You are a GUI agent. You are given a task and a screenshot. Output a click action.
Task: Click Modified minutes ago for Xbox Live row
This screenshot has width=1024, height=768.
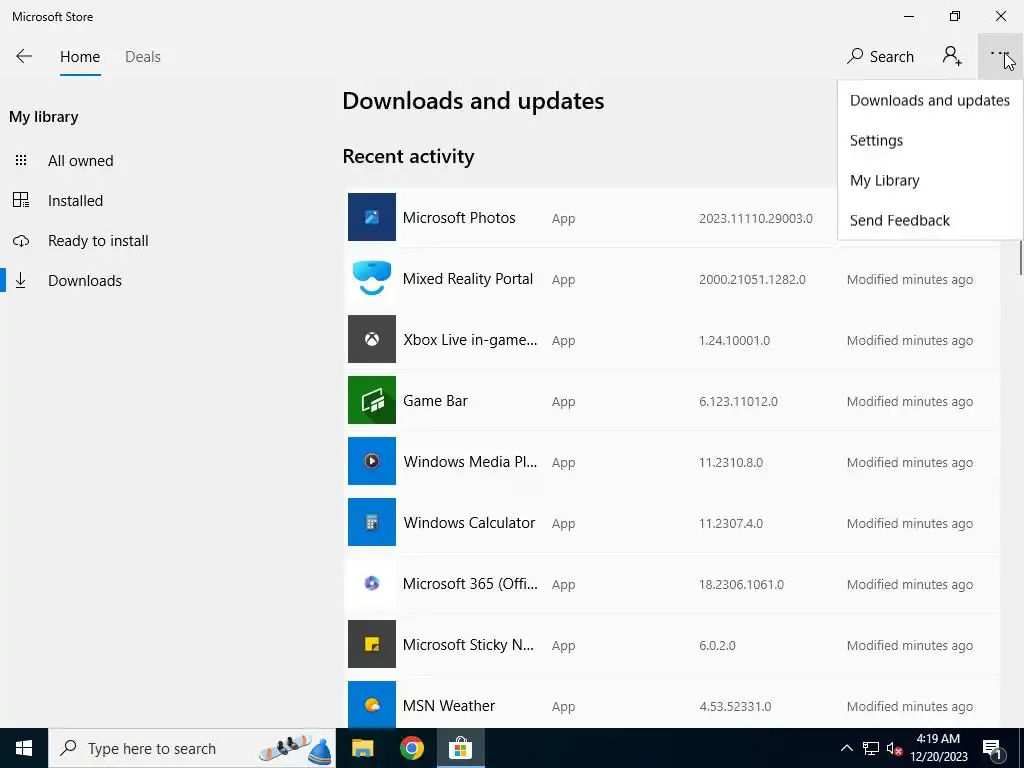coord(910,340)
